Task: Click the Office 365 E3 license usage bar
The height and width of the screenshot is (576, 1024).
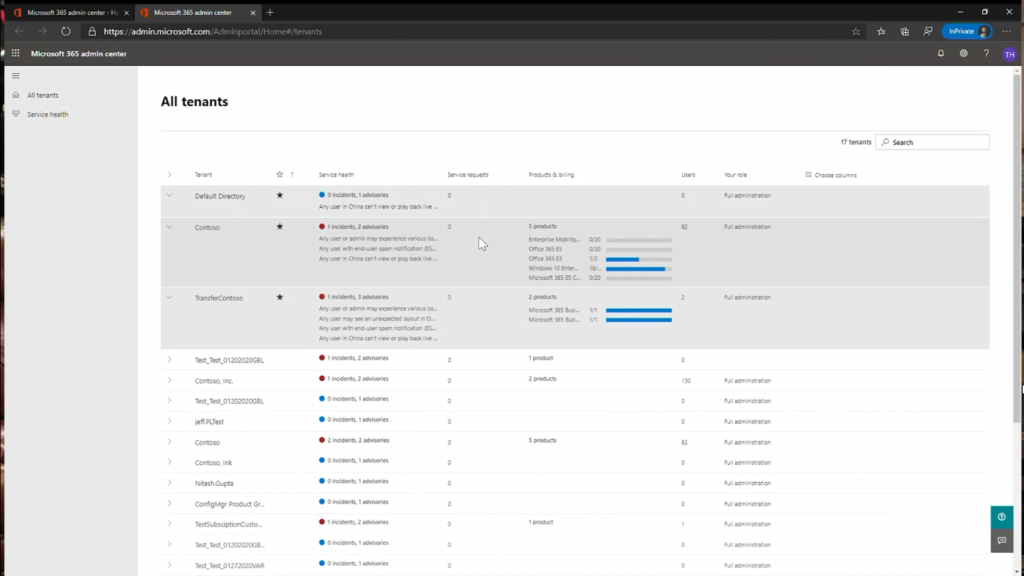Action: point(639,259)
